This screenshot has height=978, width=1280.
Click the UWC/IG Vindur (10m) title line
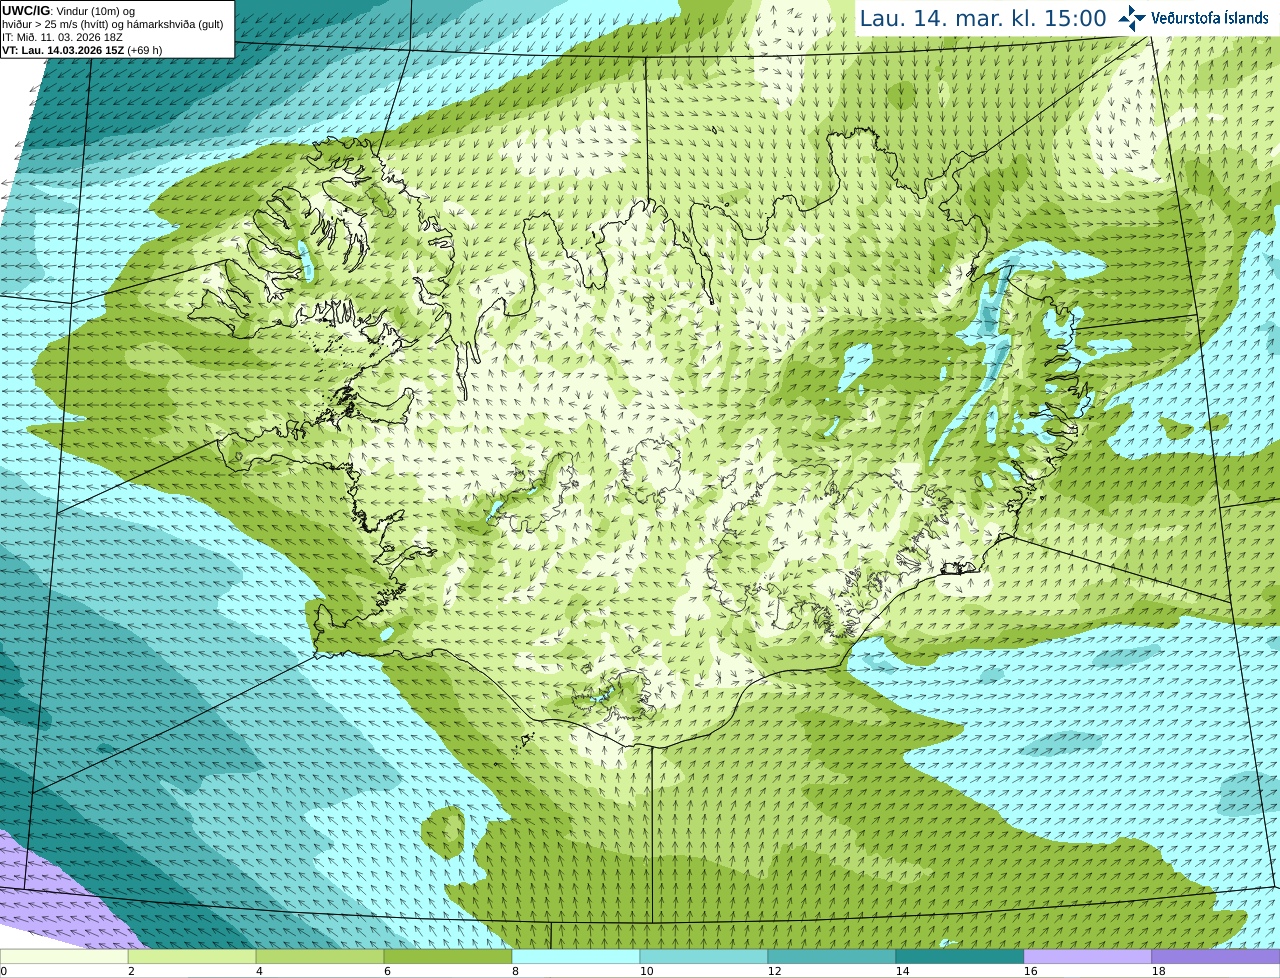69,11
